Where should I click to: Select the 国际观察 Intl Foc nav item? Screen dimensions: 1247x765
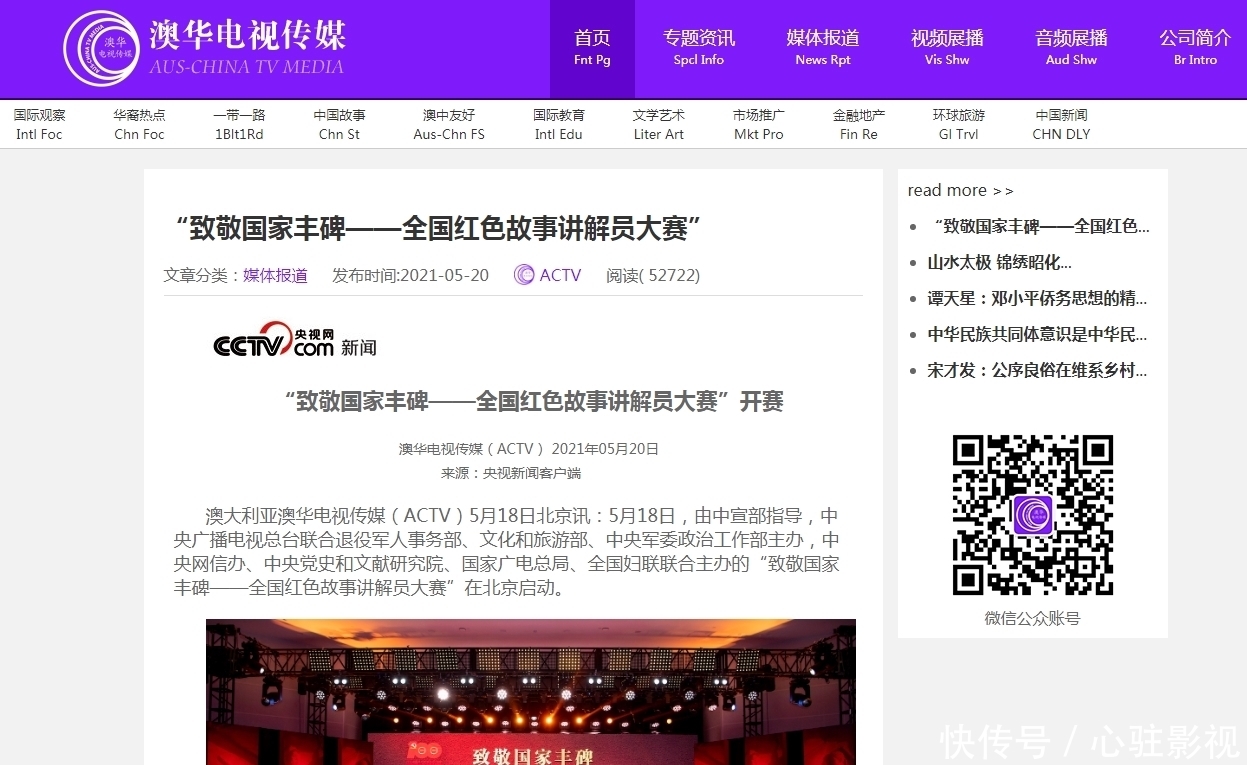pos(39,123)
